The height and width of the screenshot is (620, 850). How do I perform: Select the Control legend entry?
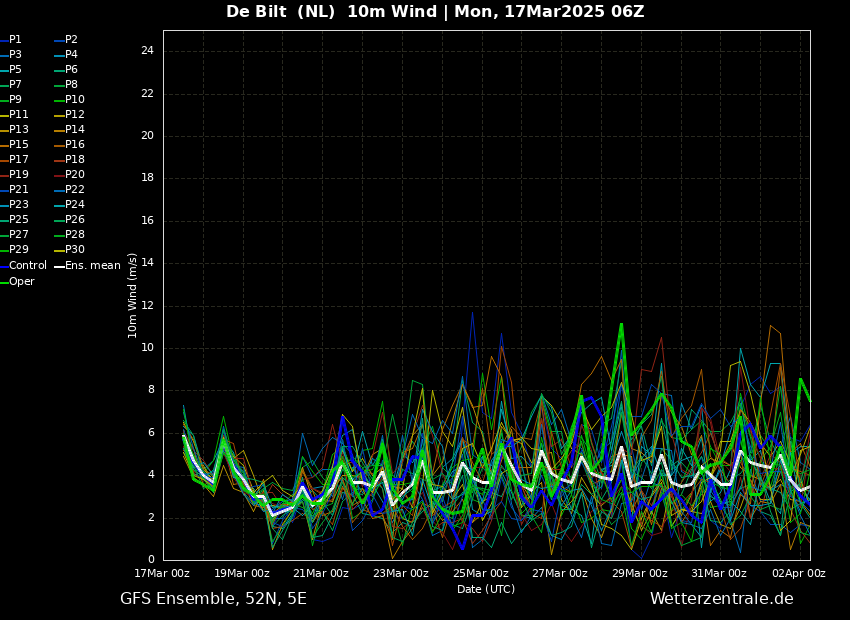[27, 266]
